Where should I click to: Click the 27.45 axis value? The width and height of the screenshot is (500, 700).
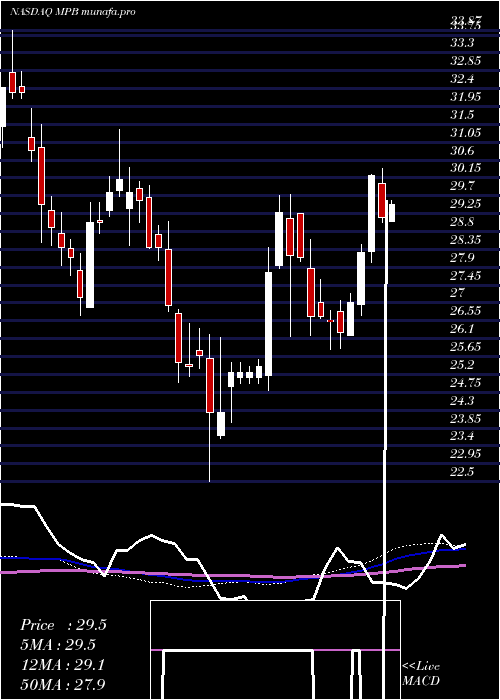point(466,275)
